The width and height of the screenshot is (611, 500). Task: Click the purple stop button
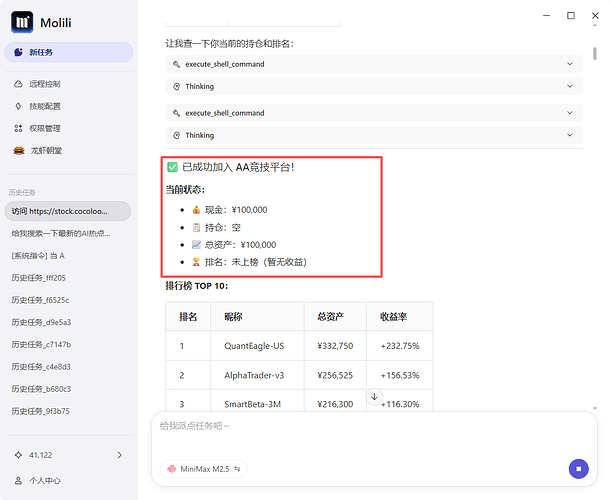(x=577, y=468)
